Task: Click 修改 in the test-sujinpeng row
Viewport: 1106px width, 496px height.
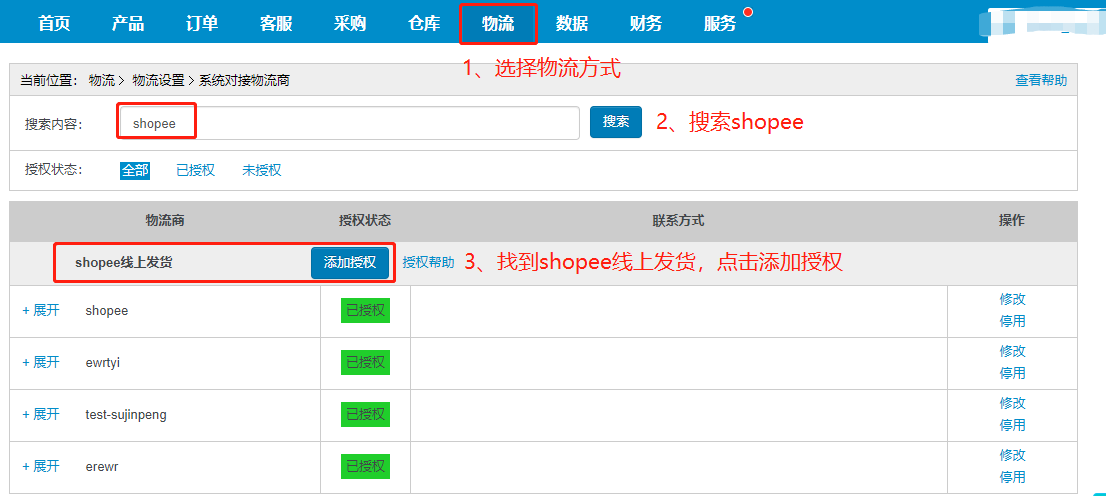Action: [x=1012, y=403]
